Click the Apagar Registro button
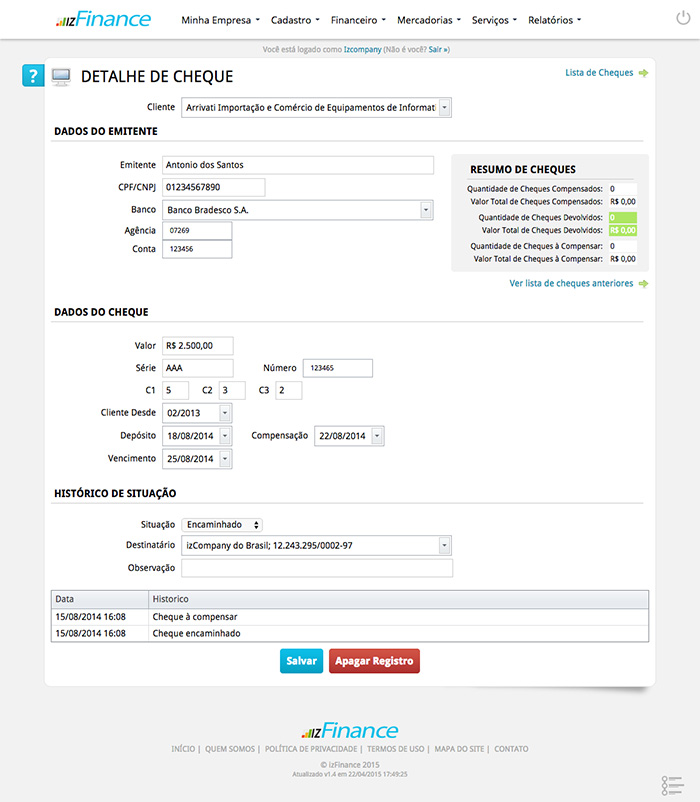The height and width of the screenshot is (802, 700). coord(374,661)
